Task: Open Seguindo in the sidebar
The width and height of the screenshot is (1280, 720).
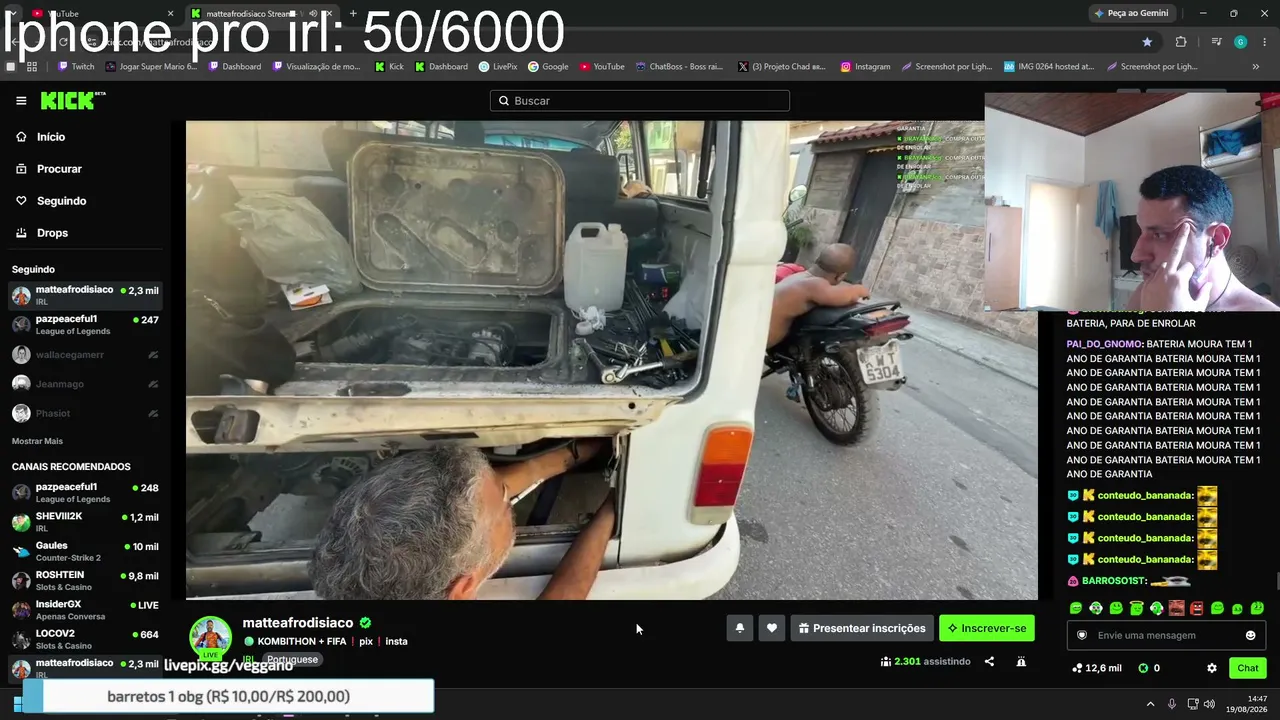Action: tap(61, 201)
